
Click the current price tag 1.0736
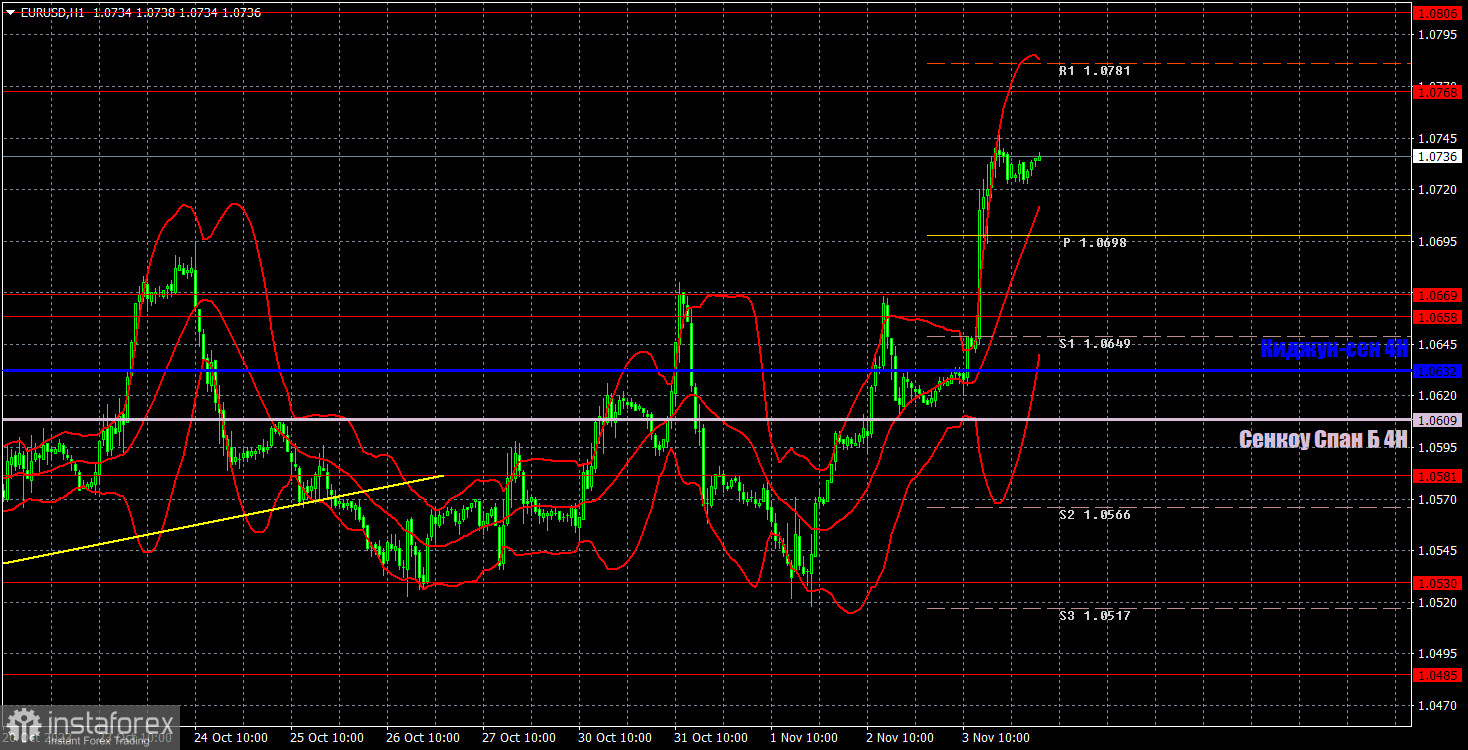[x=1437, y=157]
